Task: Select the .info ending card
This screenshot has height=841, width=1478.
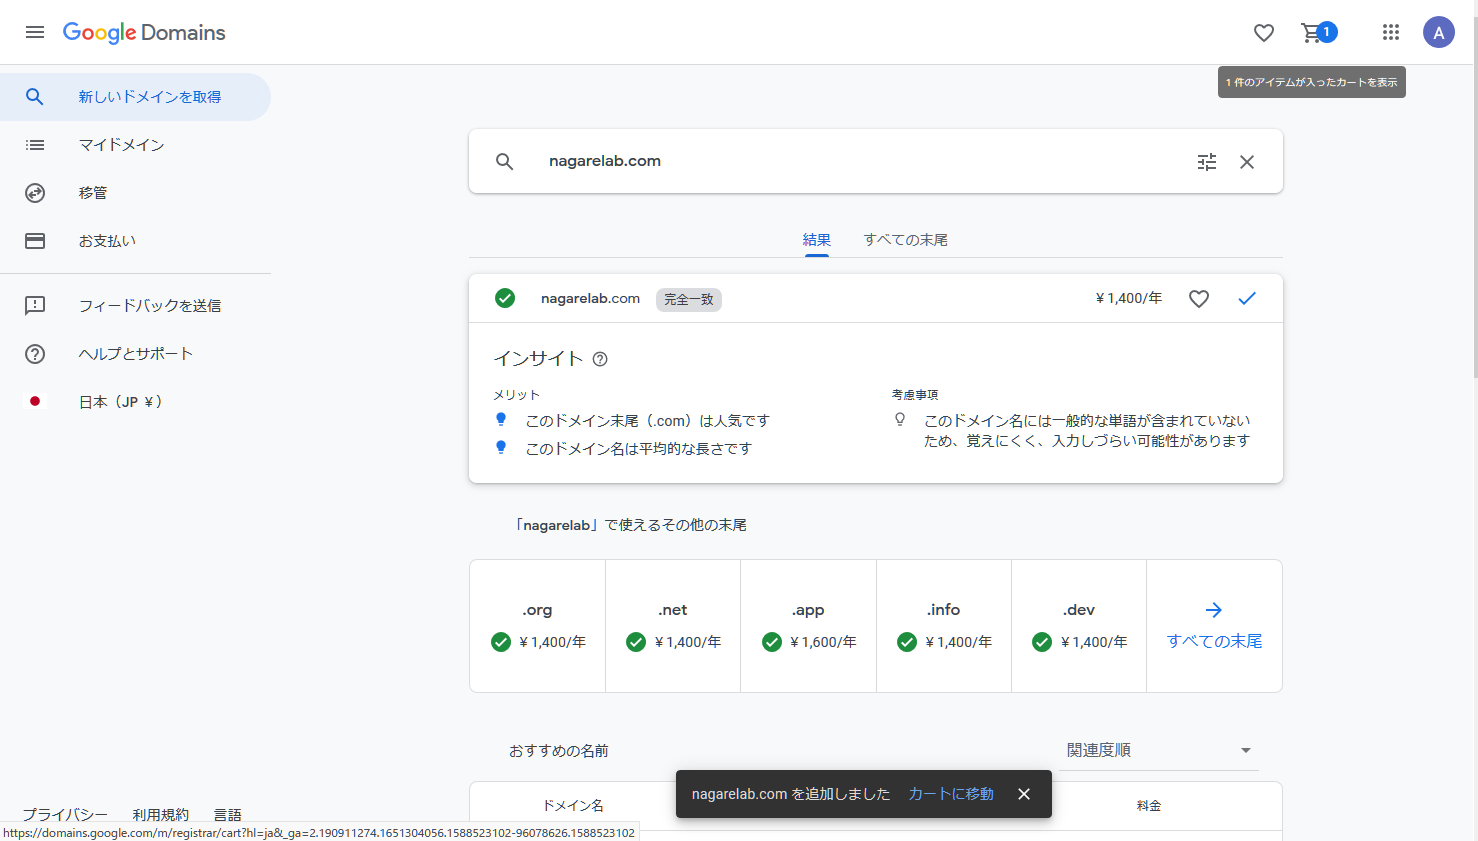Action: pos(944,626)
